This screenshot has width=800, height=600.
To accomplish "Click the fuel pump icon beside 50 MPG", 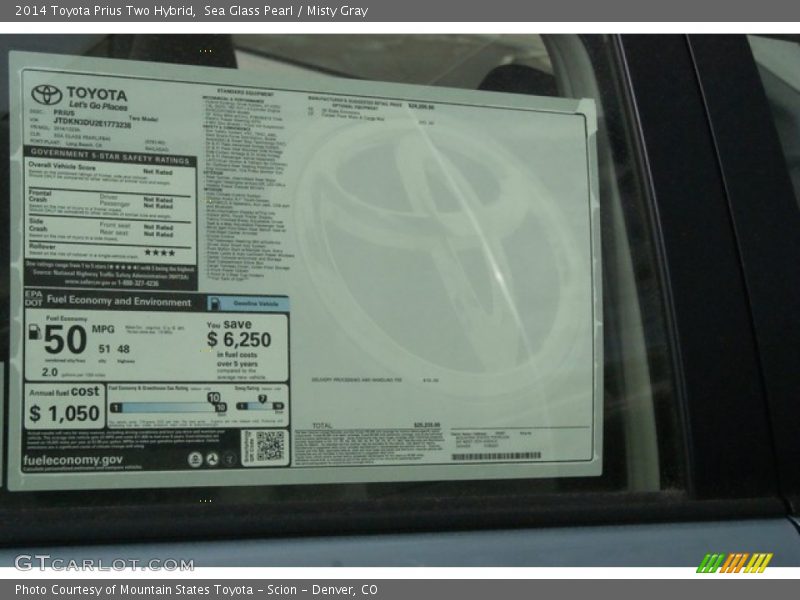I will pyautogui.click(x=34, y=333).
